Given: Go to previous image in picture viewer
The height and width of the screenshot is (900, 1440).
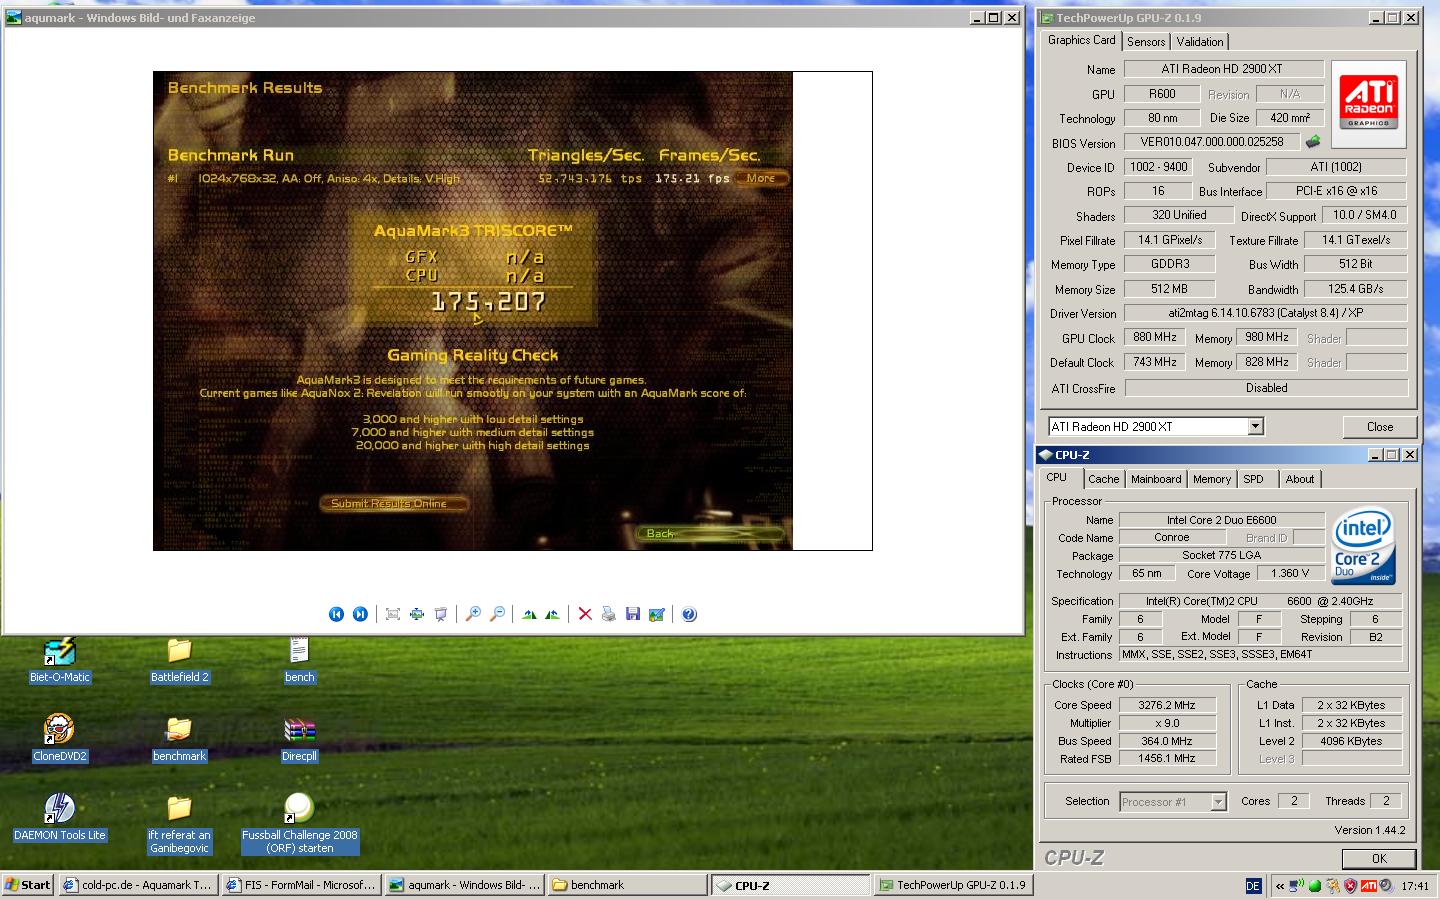Looking at the screenshot, I should [x=336, y=614].
